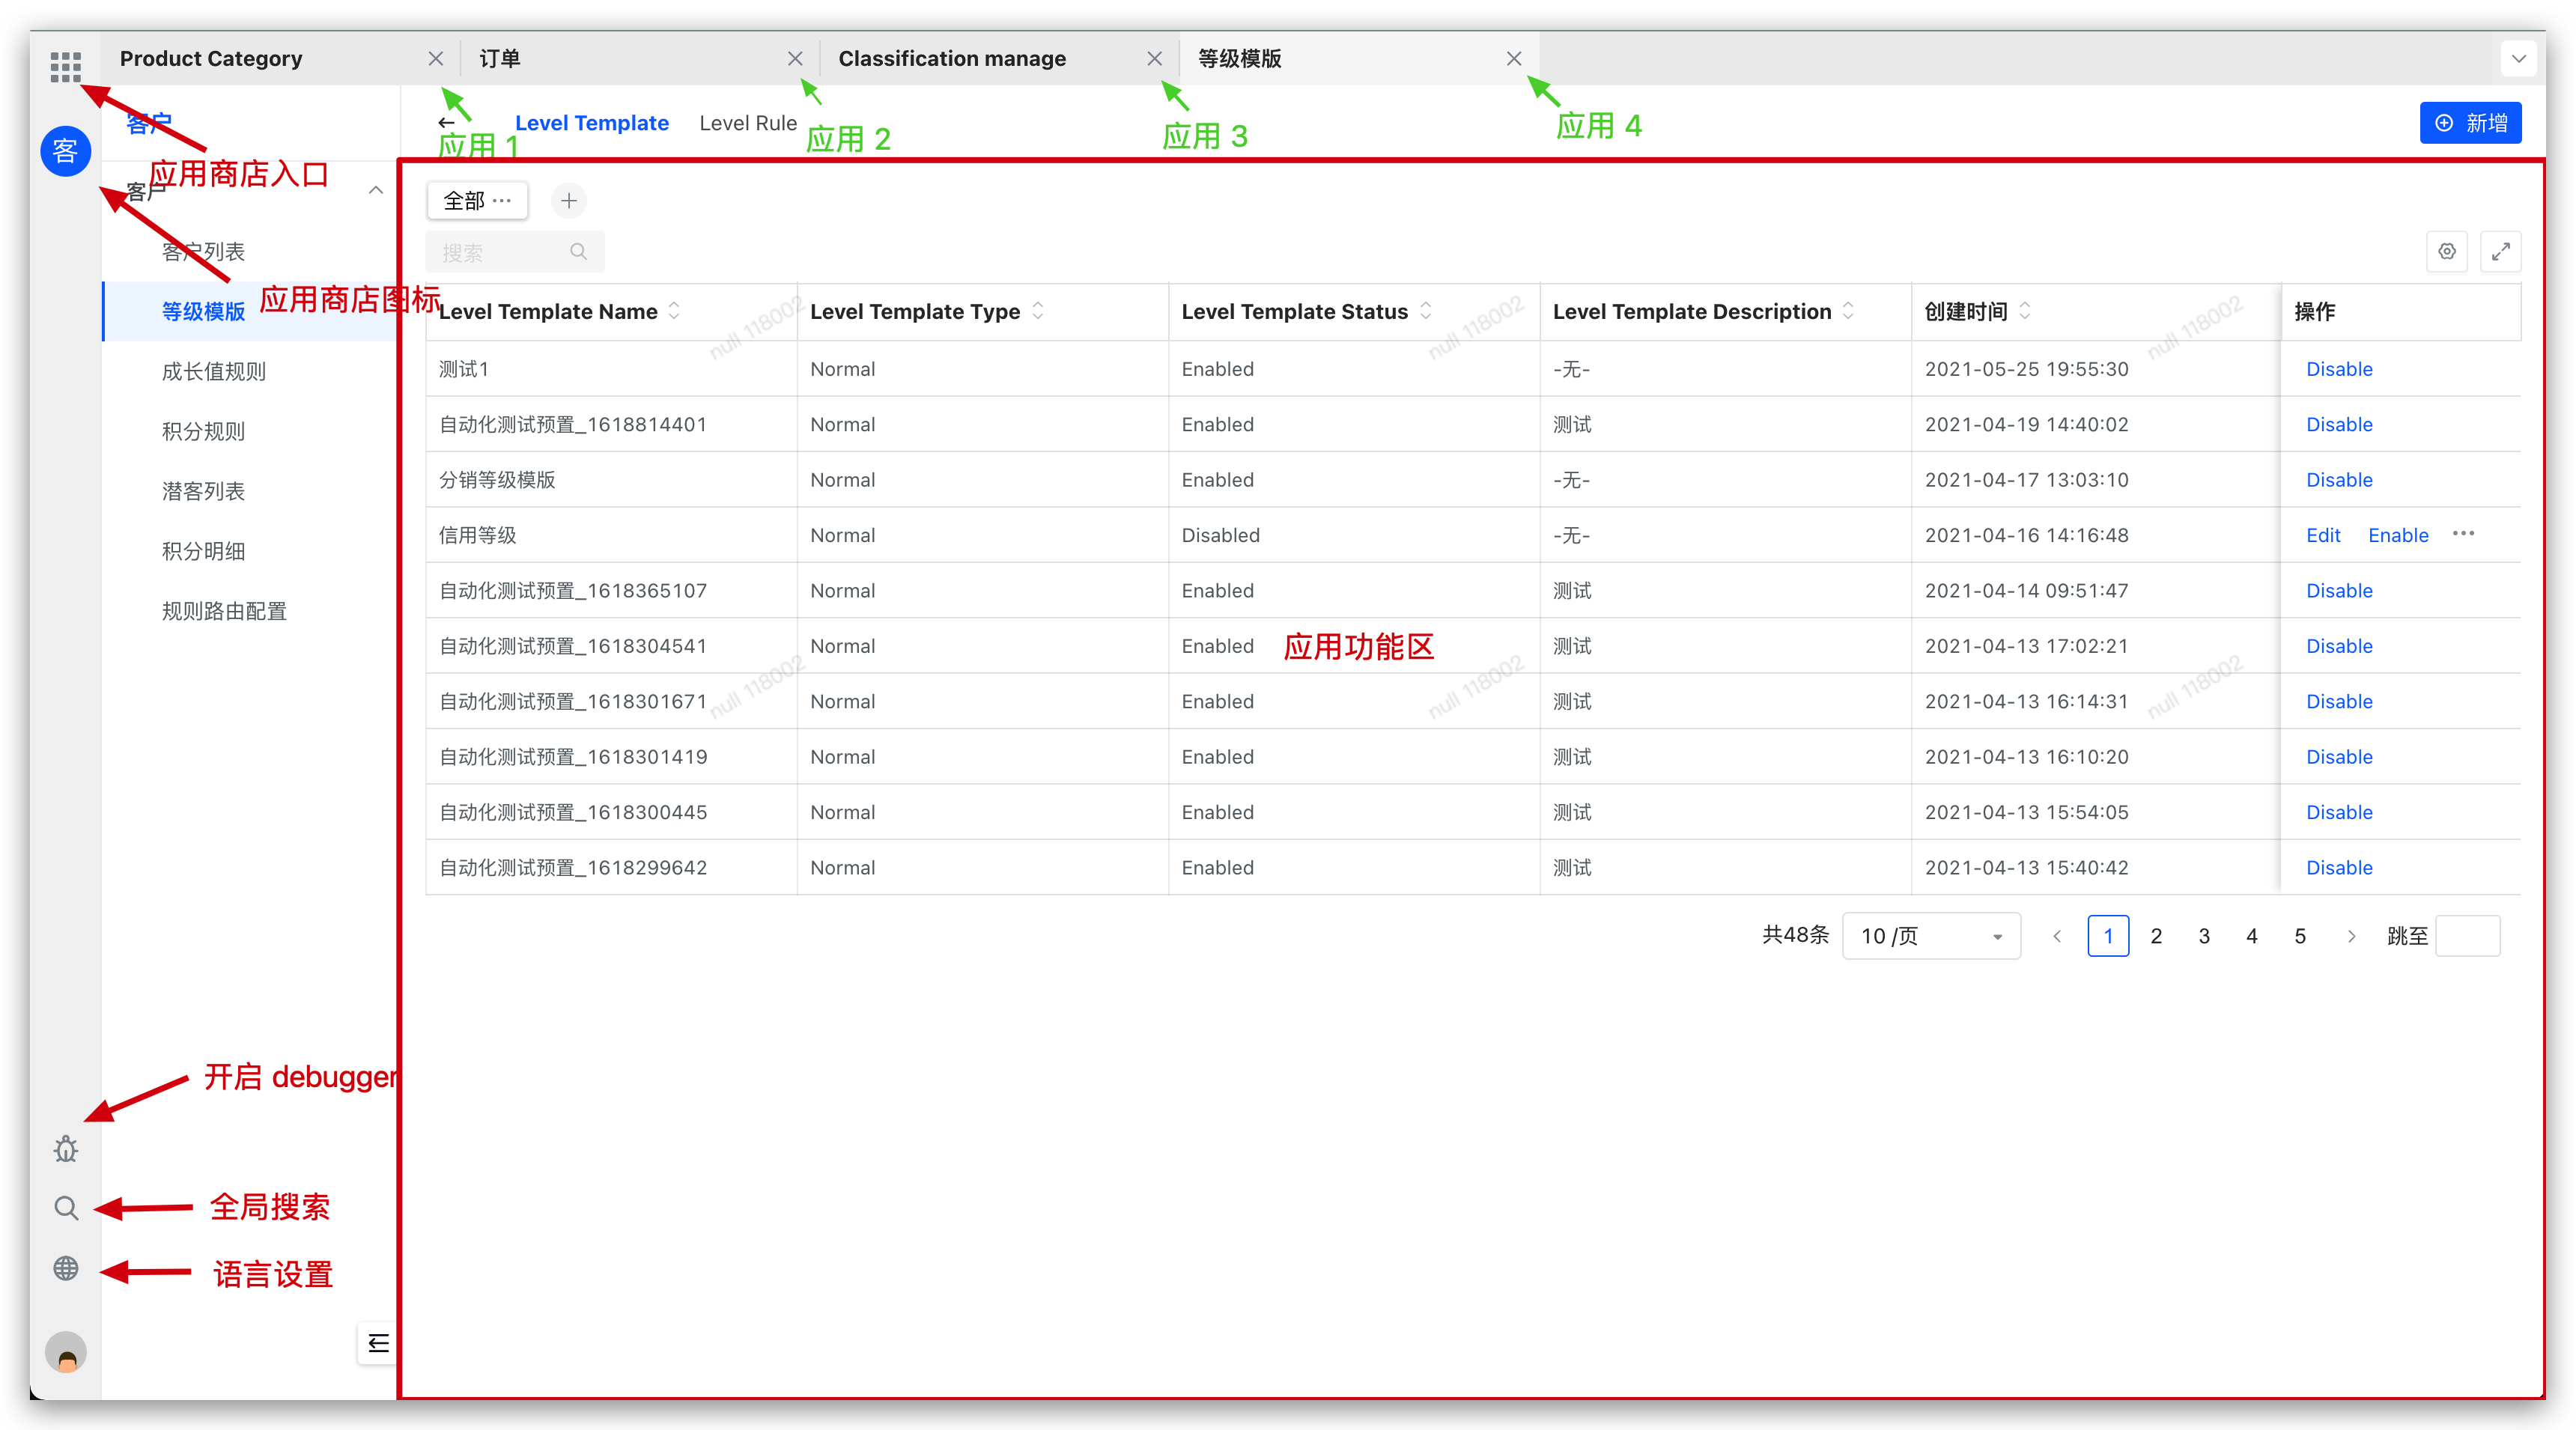
Task: Open global search magnifier in sidebar
Action: tap(66, 1208)
